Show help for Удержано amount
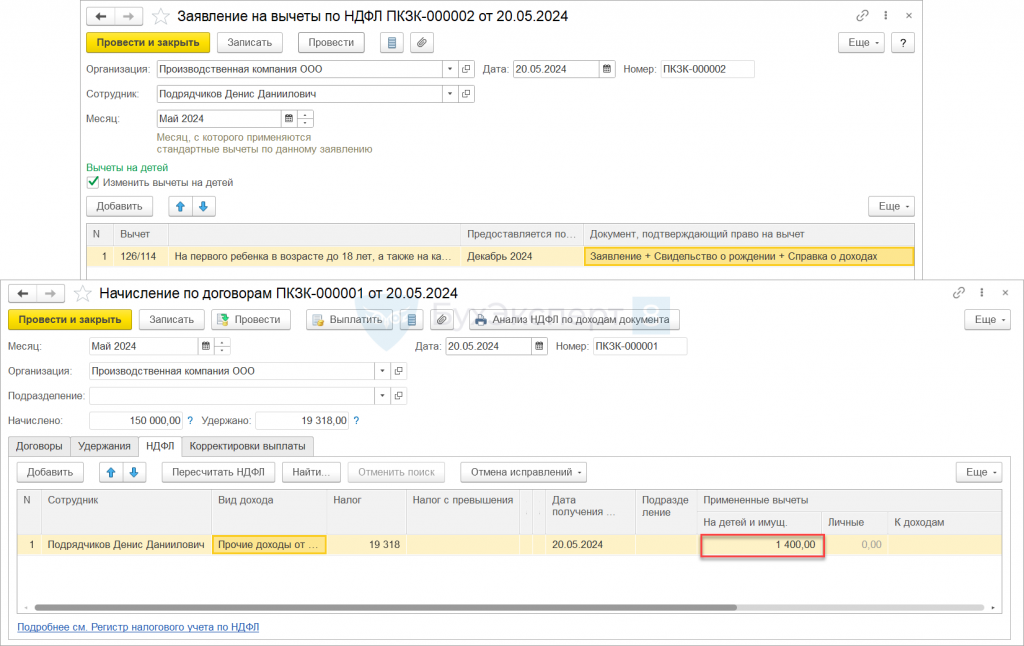Viewport: 1024px width, 646px height. 356,421
